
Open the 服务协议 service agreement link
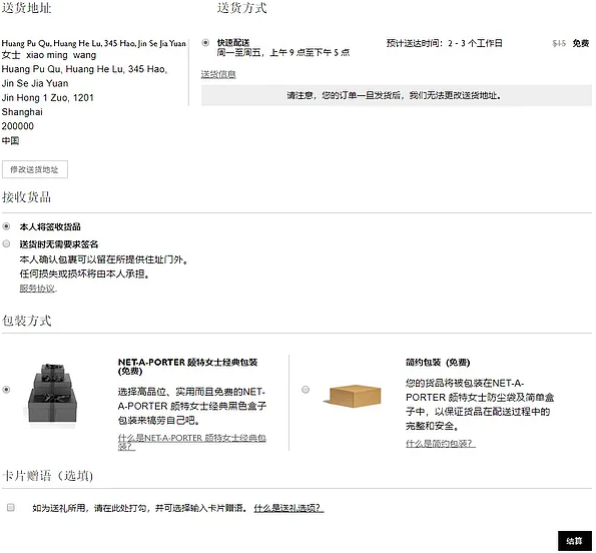pos(38,288)
